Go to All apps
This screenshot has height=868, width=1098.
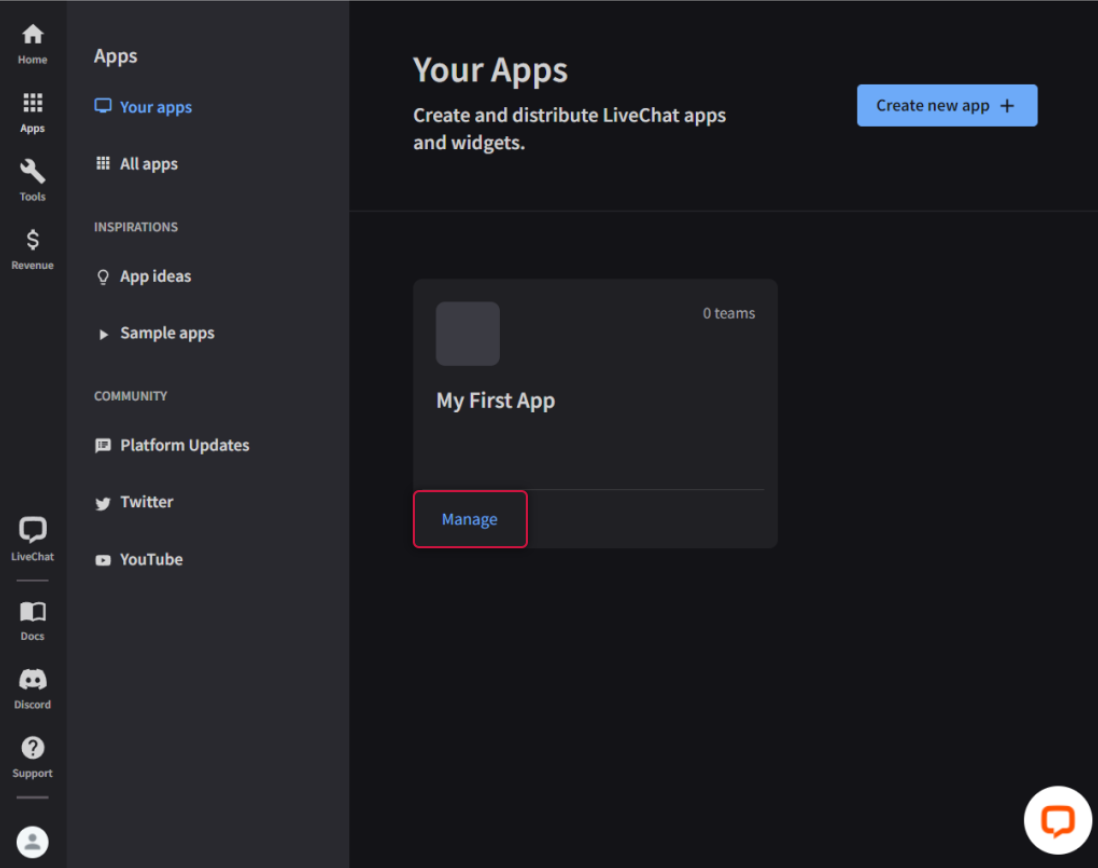click(148, 164)
